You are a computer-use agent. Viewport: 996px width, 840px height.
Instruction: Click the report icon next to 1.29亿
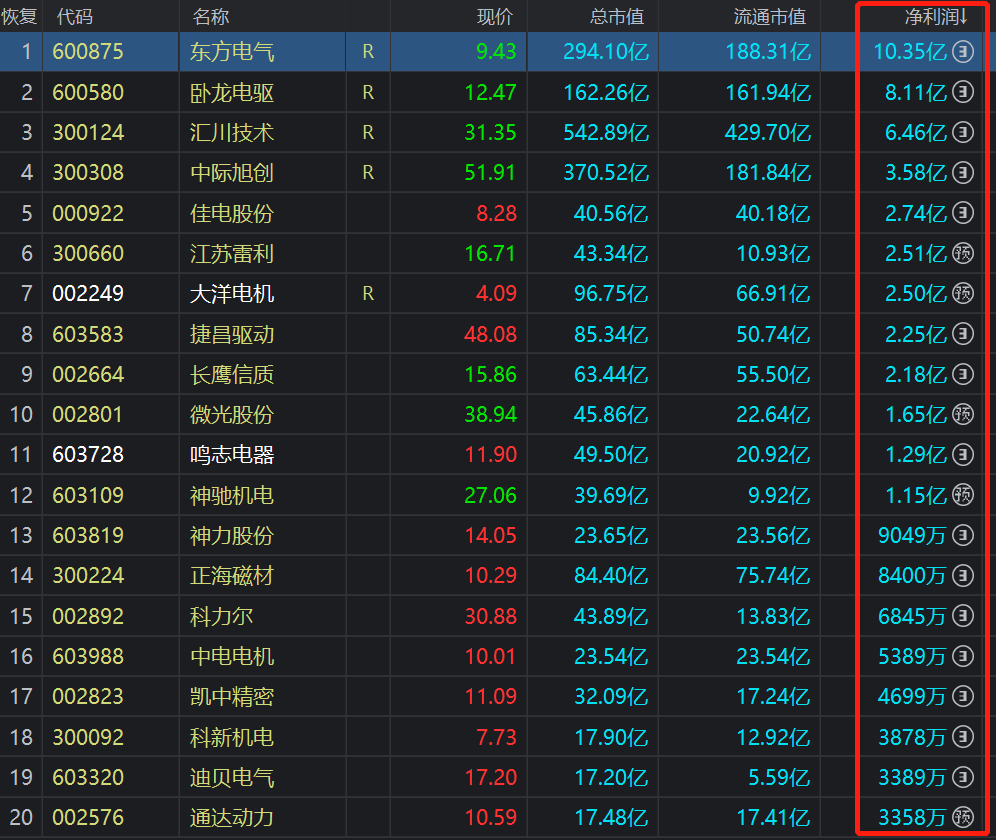[x=963, y=454]
